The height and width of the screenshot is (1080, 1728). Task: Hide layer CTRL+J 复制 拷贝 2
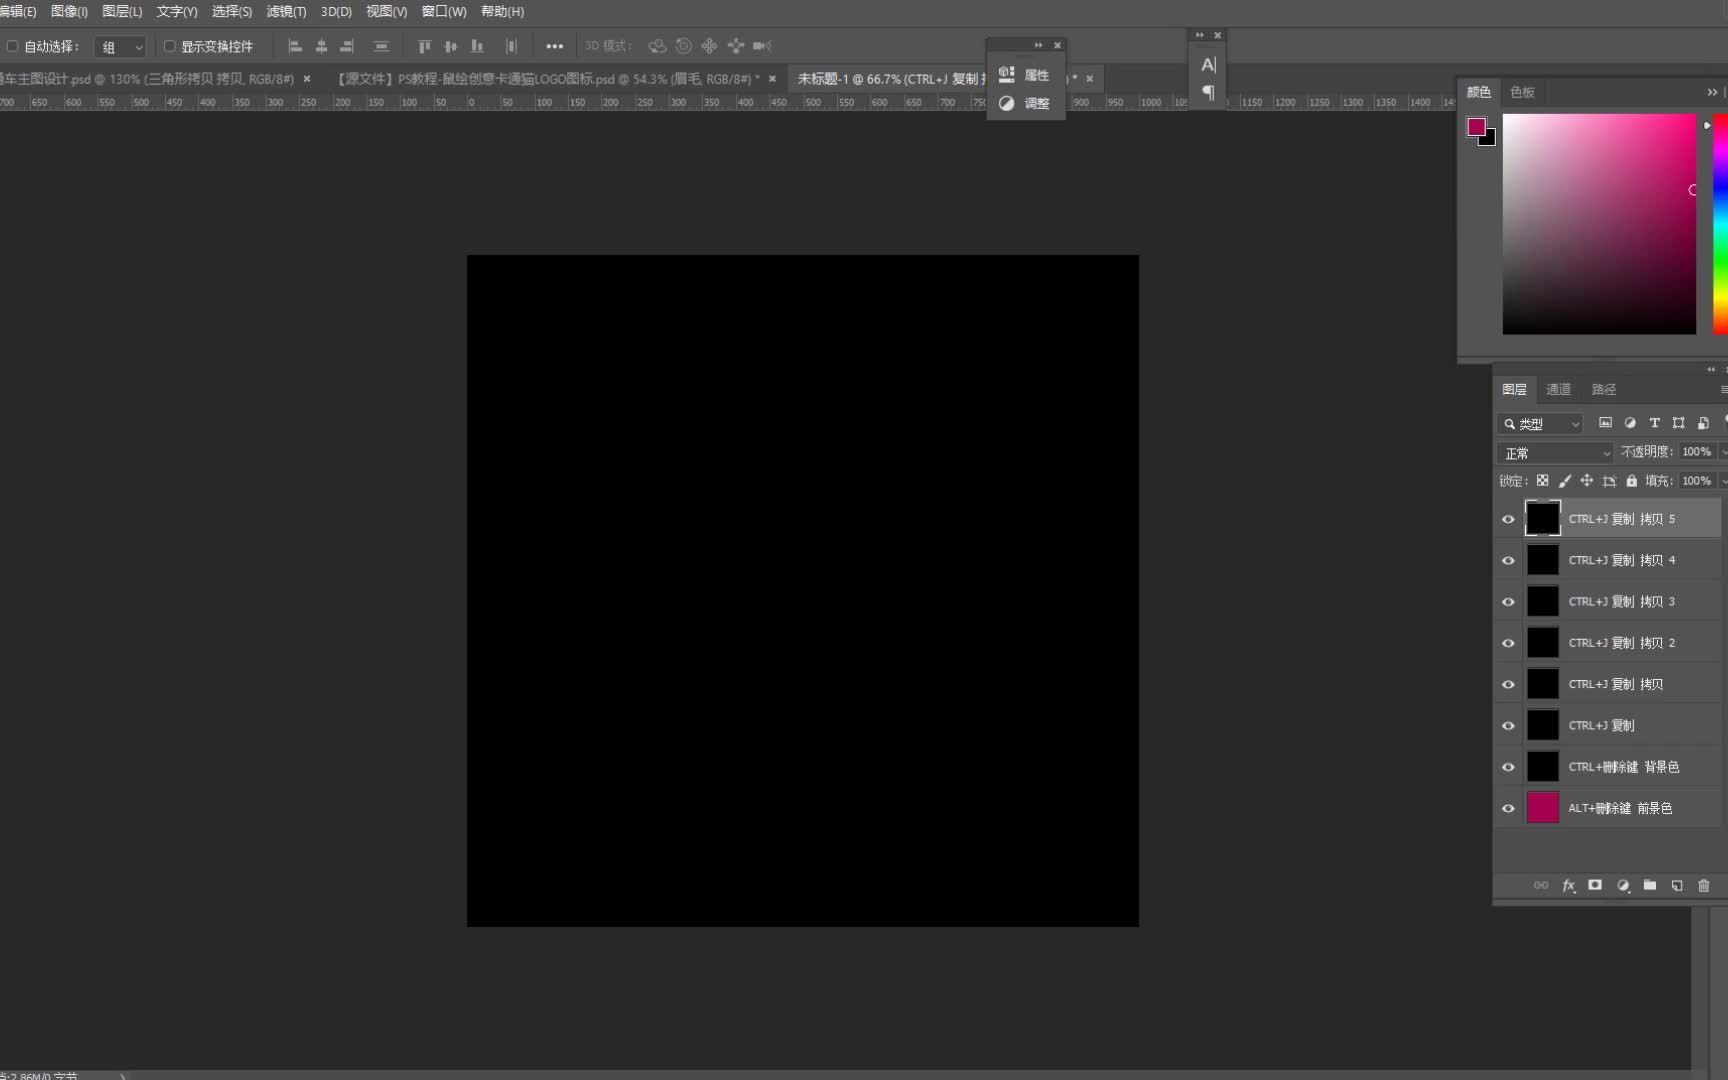click(1508, 643)
